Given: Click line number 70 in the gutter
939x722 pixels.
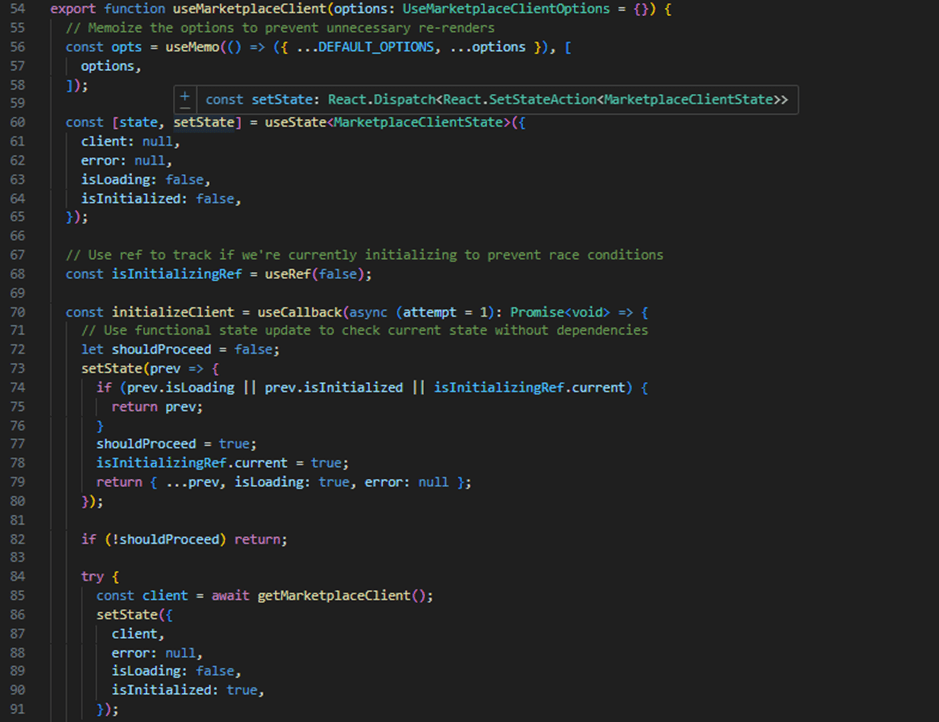Looking at the screenshot, I should [19, 312].
